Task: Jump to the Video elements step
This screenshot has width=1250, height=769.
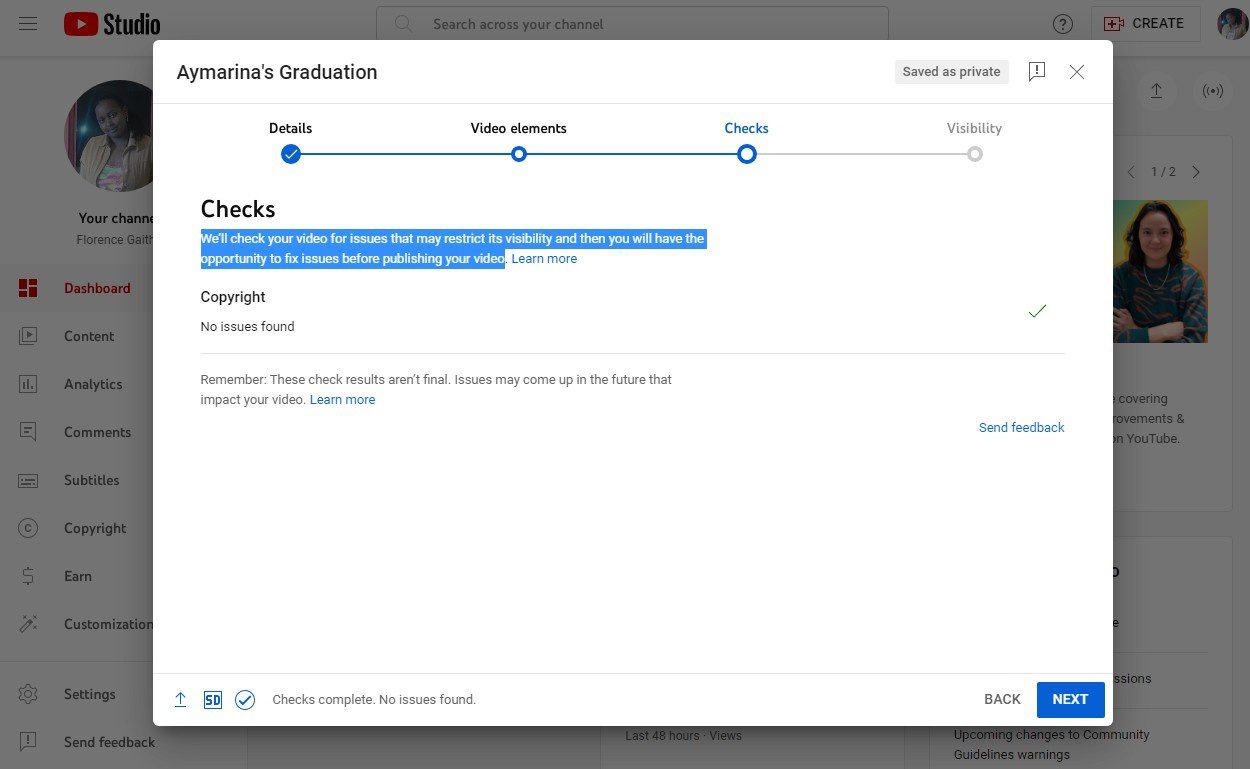Action: point(519,154)
